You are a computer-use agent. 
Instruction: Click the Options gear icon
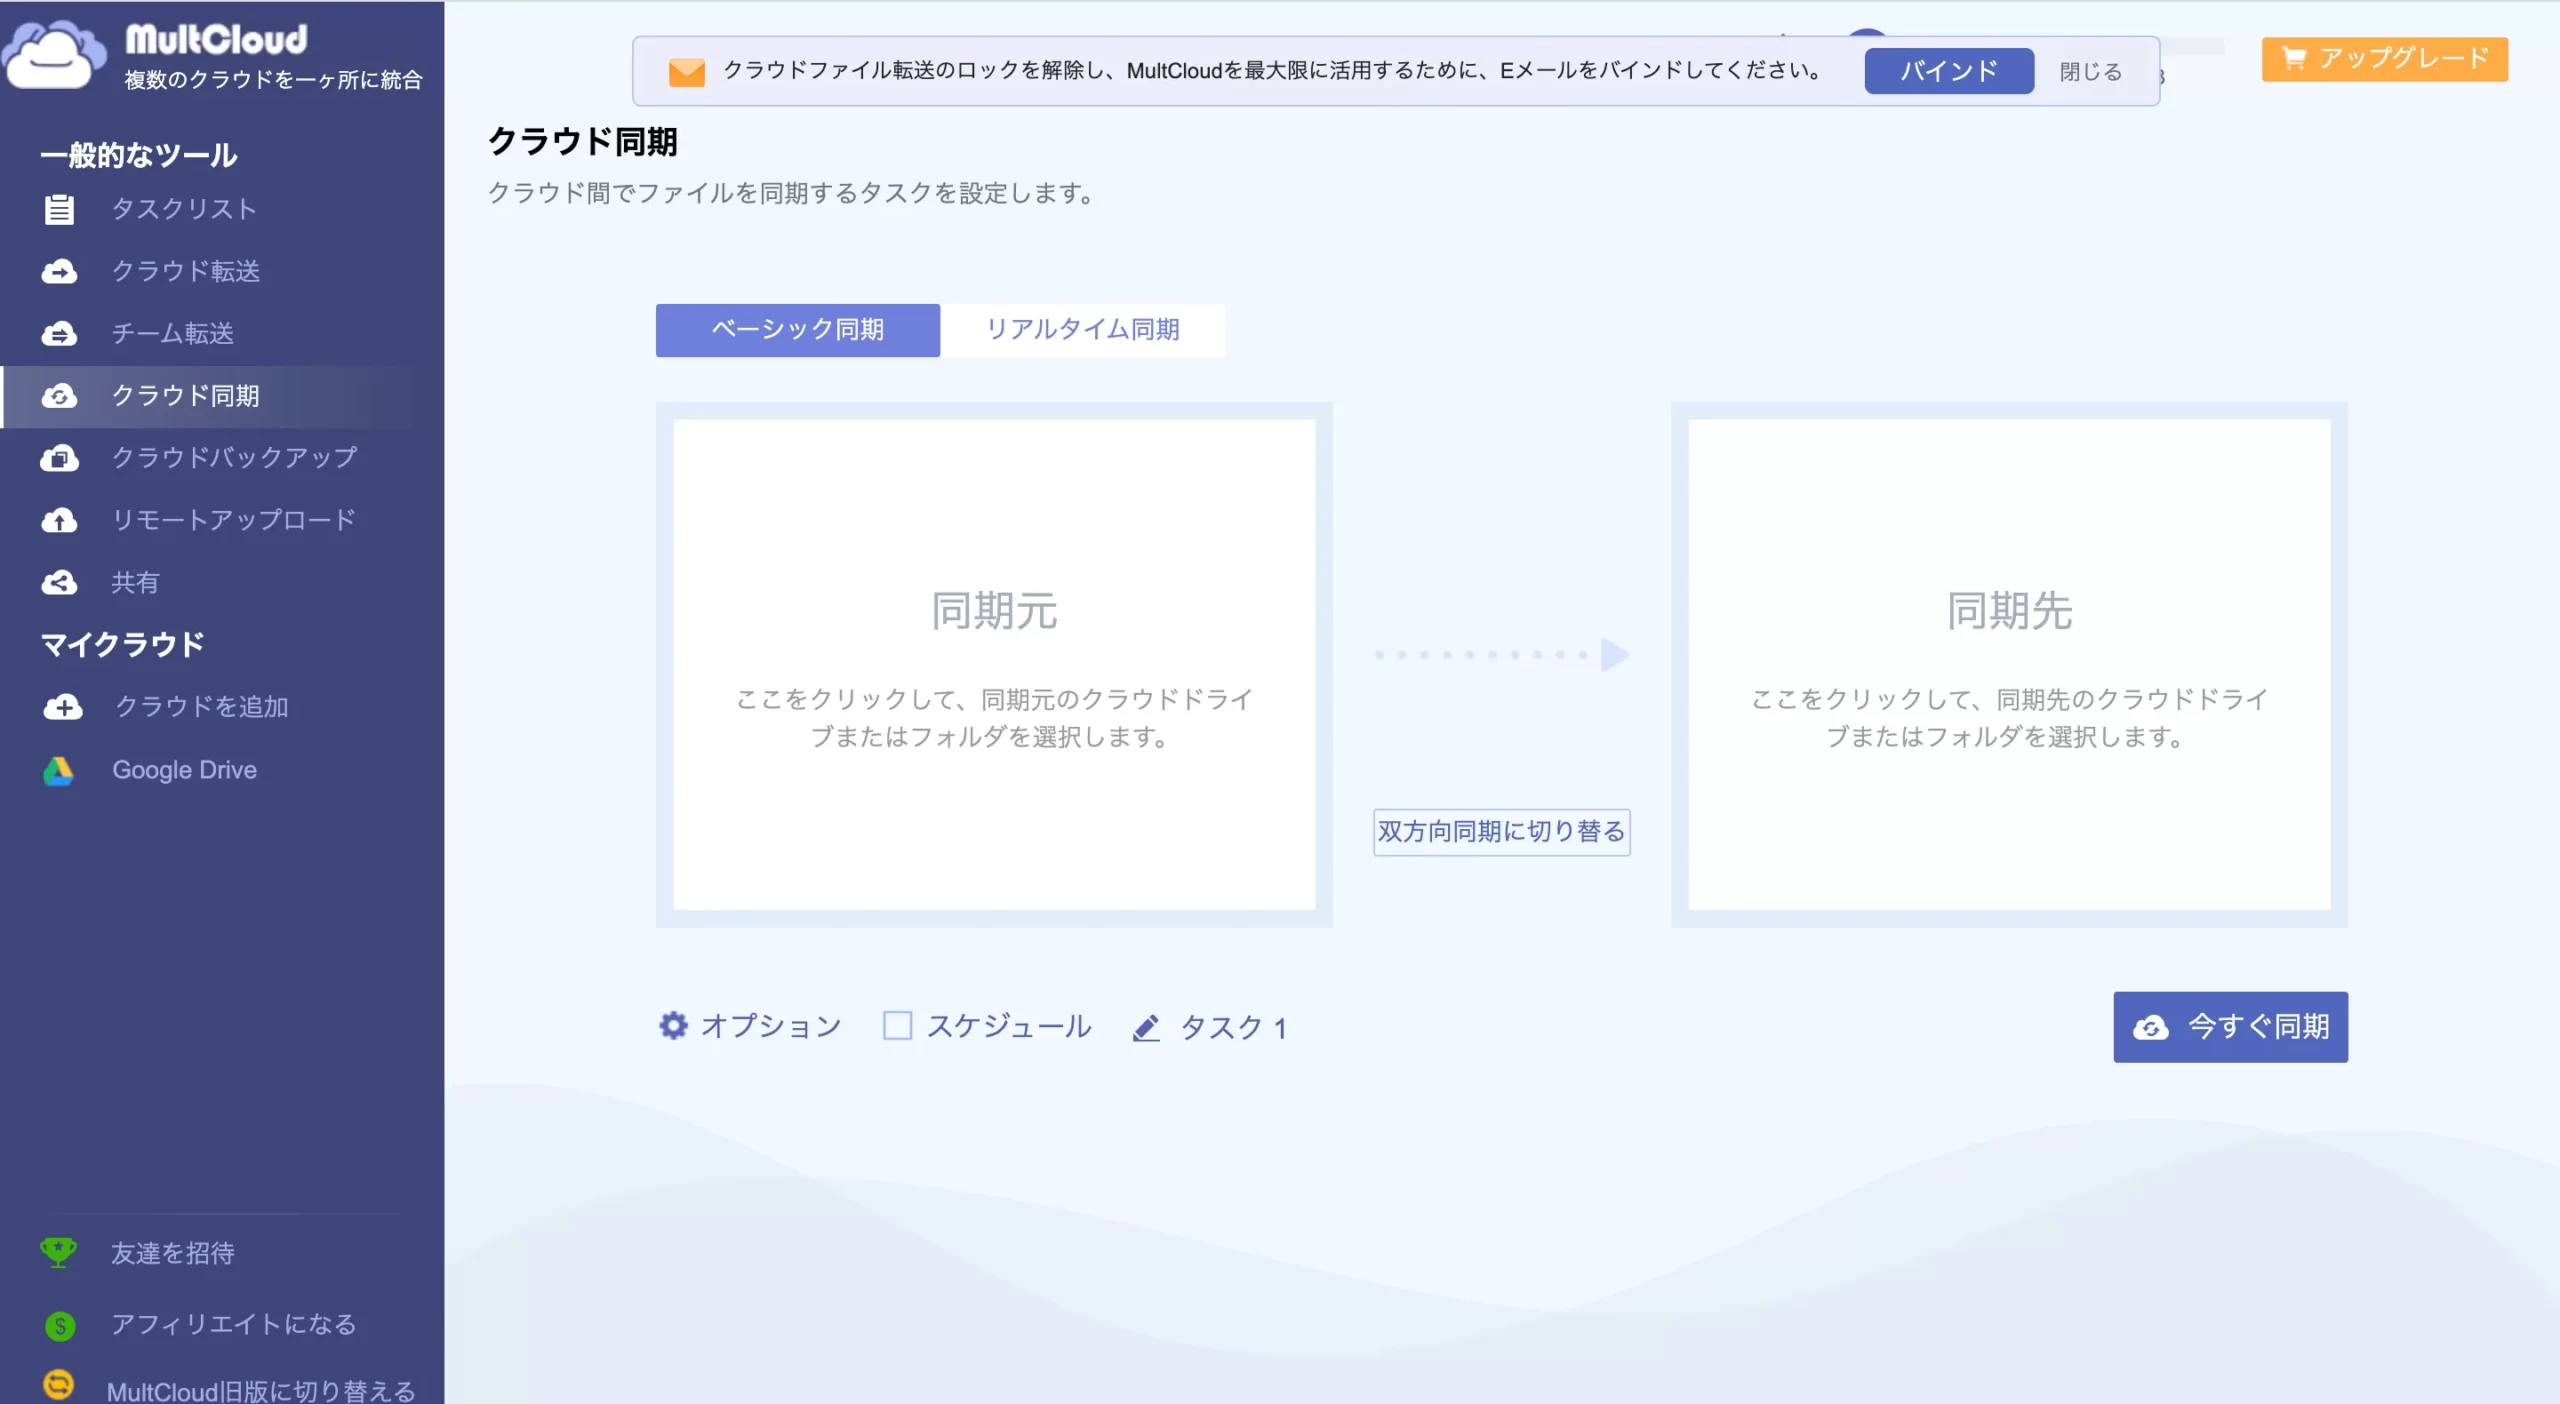point(673,1026)
